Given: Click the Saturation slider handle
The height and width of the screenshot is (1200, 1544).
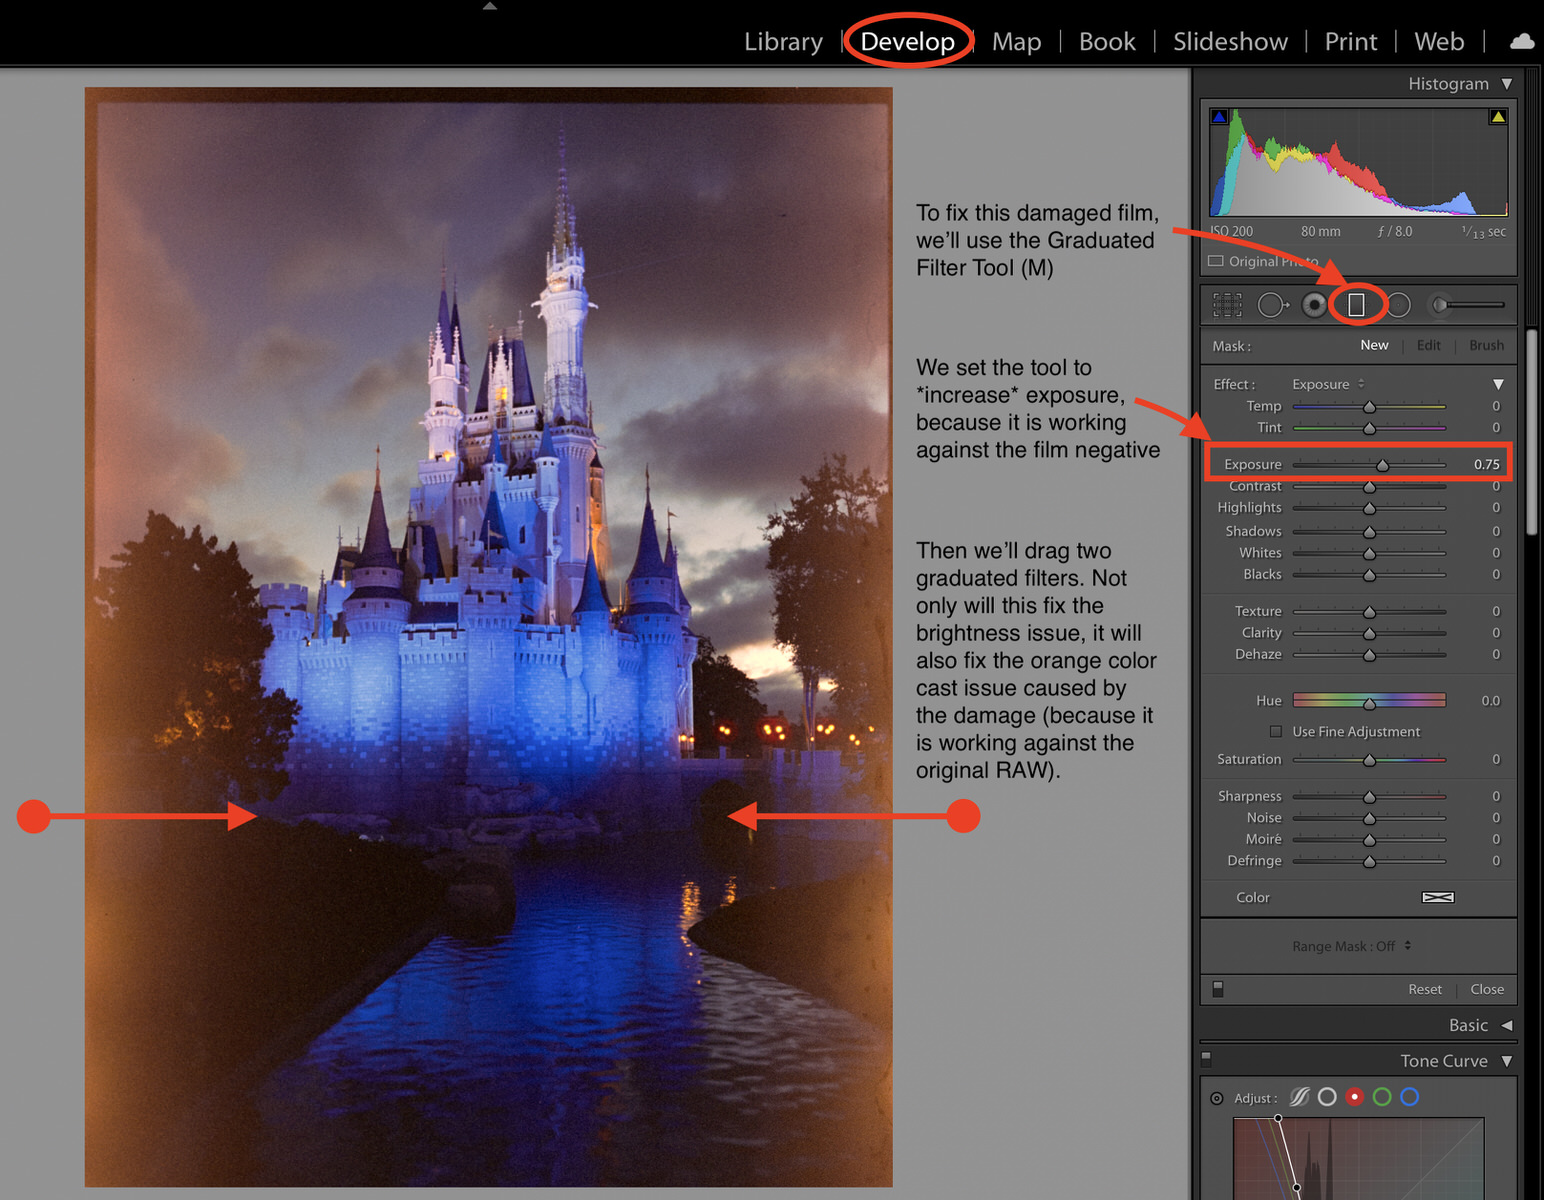Looking at the screenshot, I should [1369, 760].
